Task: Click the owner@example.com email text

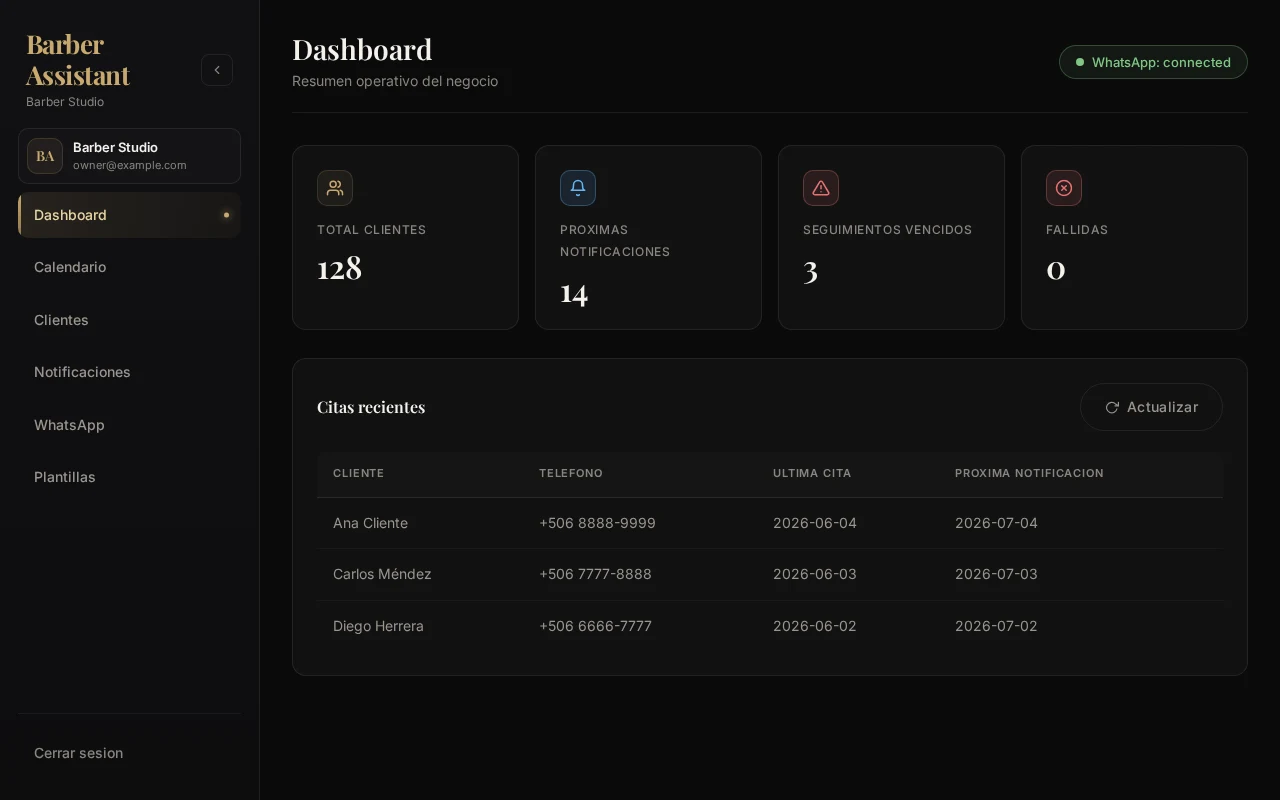Action: tap(130, 165)
